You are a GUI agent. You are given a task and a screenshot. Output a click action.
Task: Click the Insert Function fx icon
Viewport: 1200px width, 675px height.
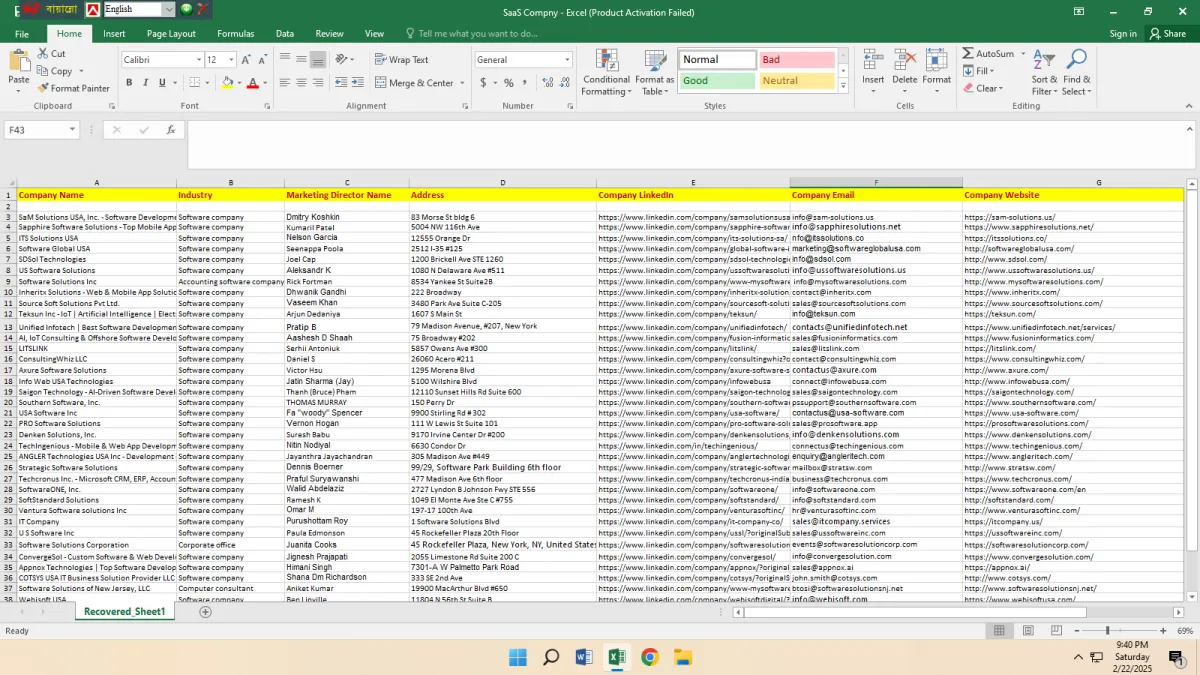171,130
